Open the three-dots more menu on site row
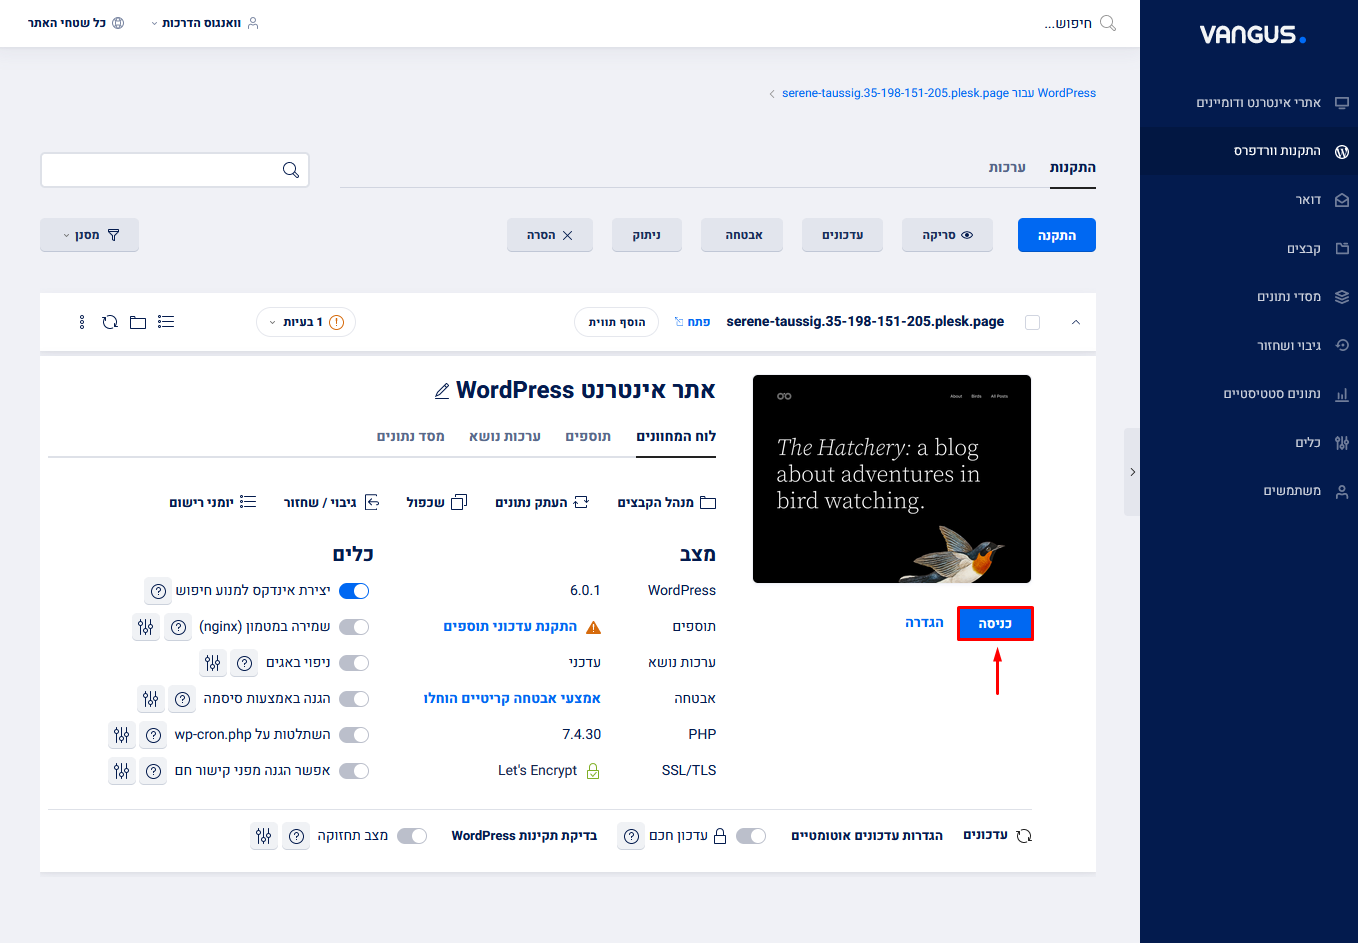The height and width of the screenshot is (943, 1358). click(x=82, y=322)
